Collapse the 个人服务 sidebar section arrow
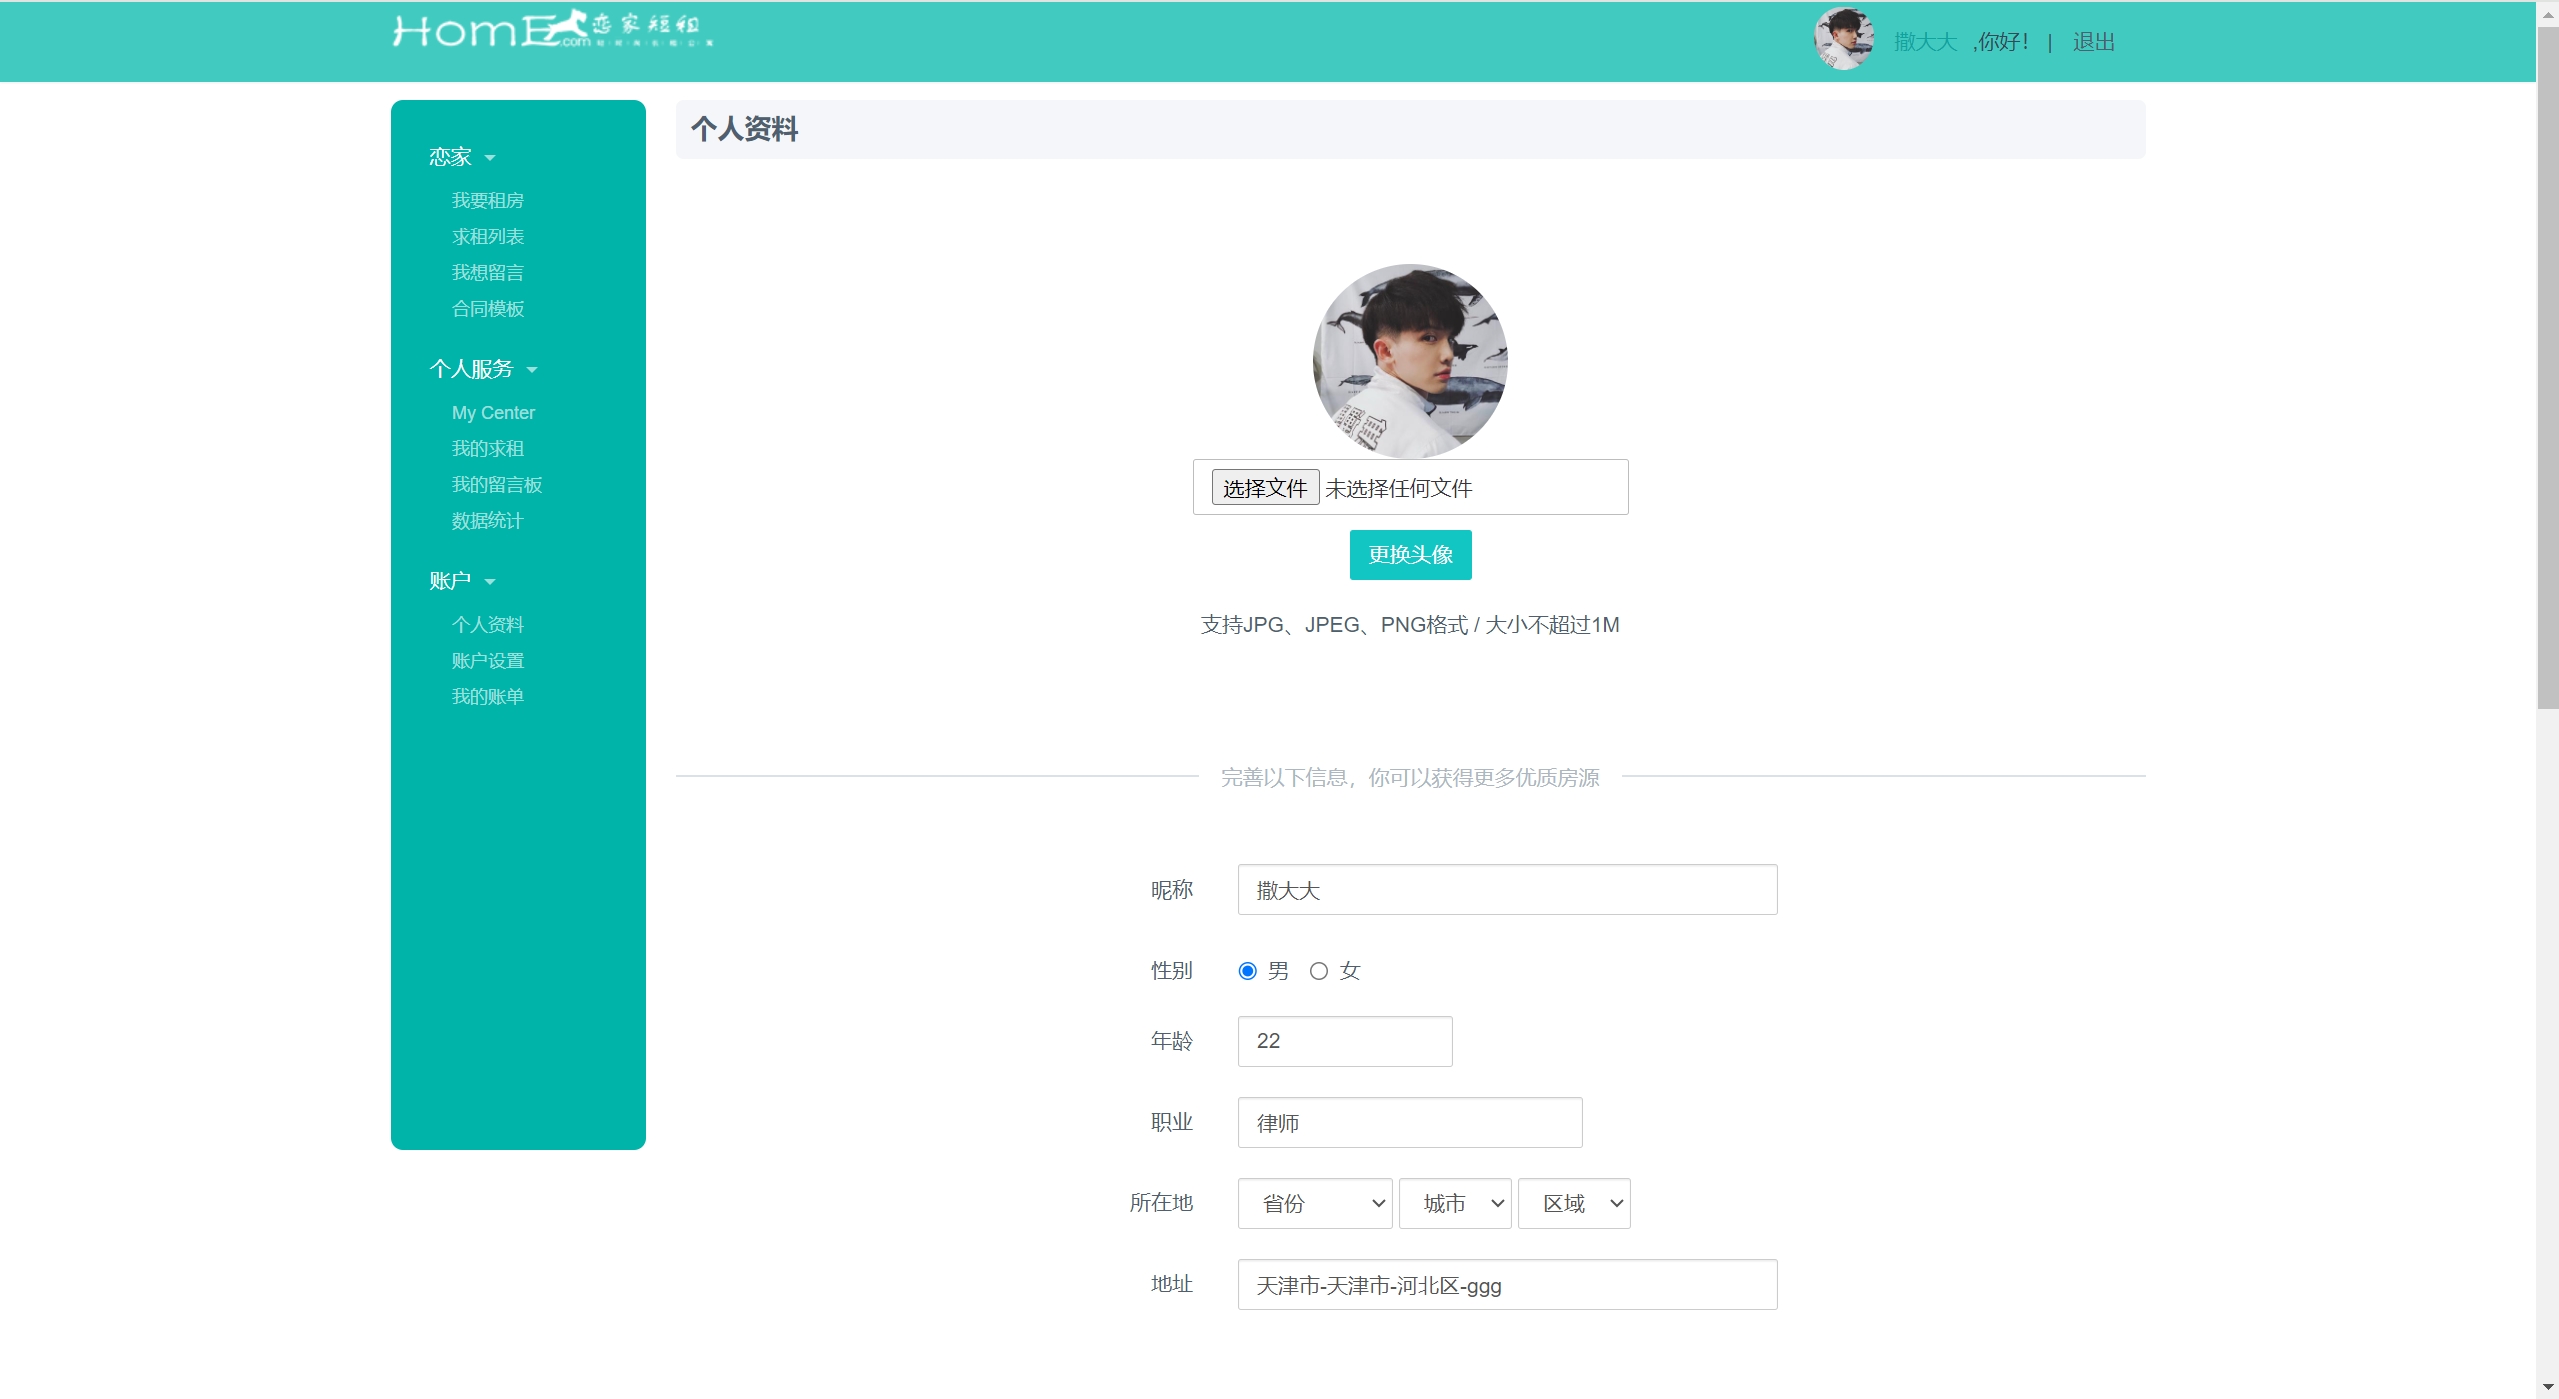 click(x=532, y=370)
